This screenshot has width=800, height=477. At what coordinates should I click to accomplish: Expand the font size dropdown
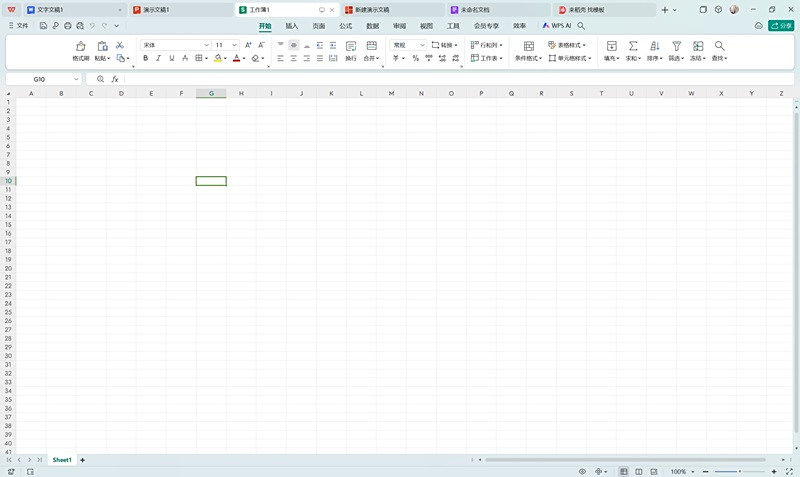235,45
